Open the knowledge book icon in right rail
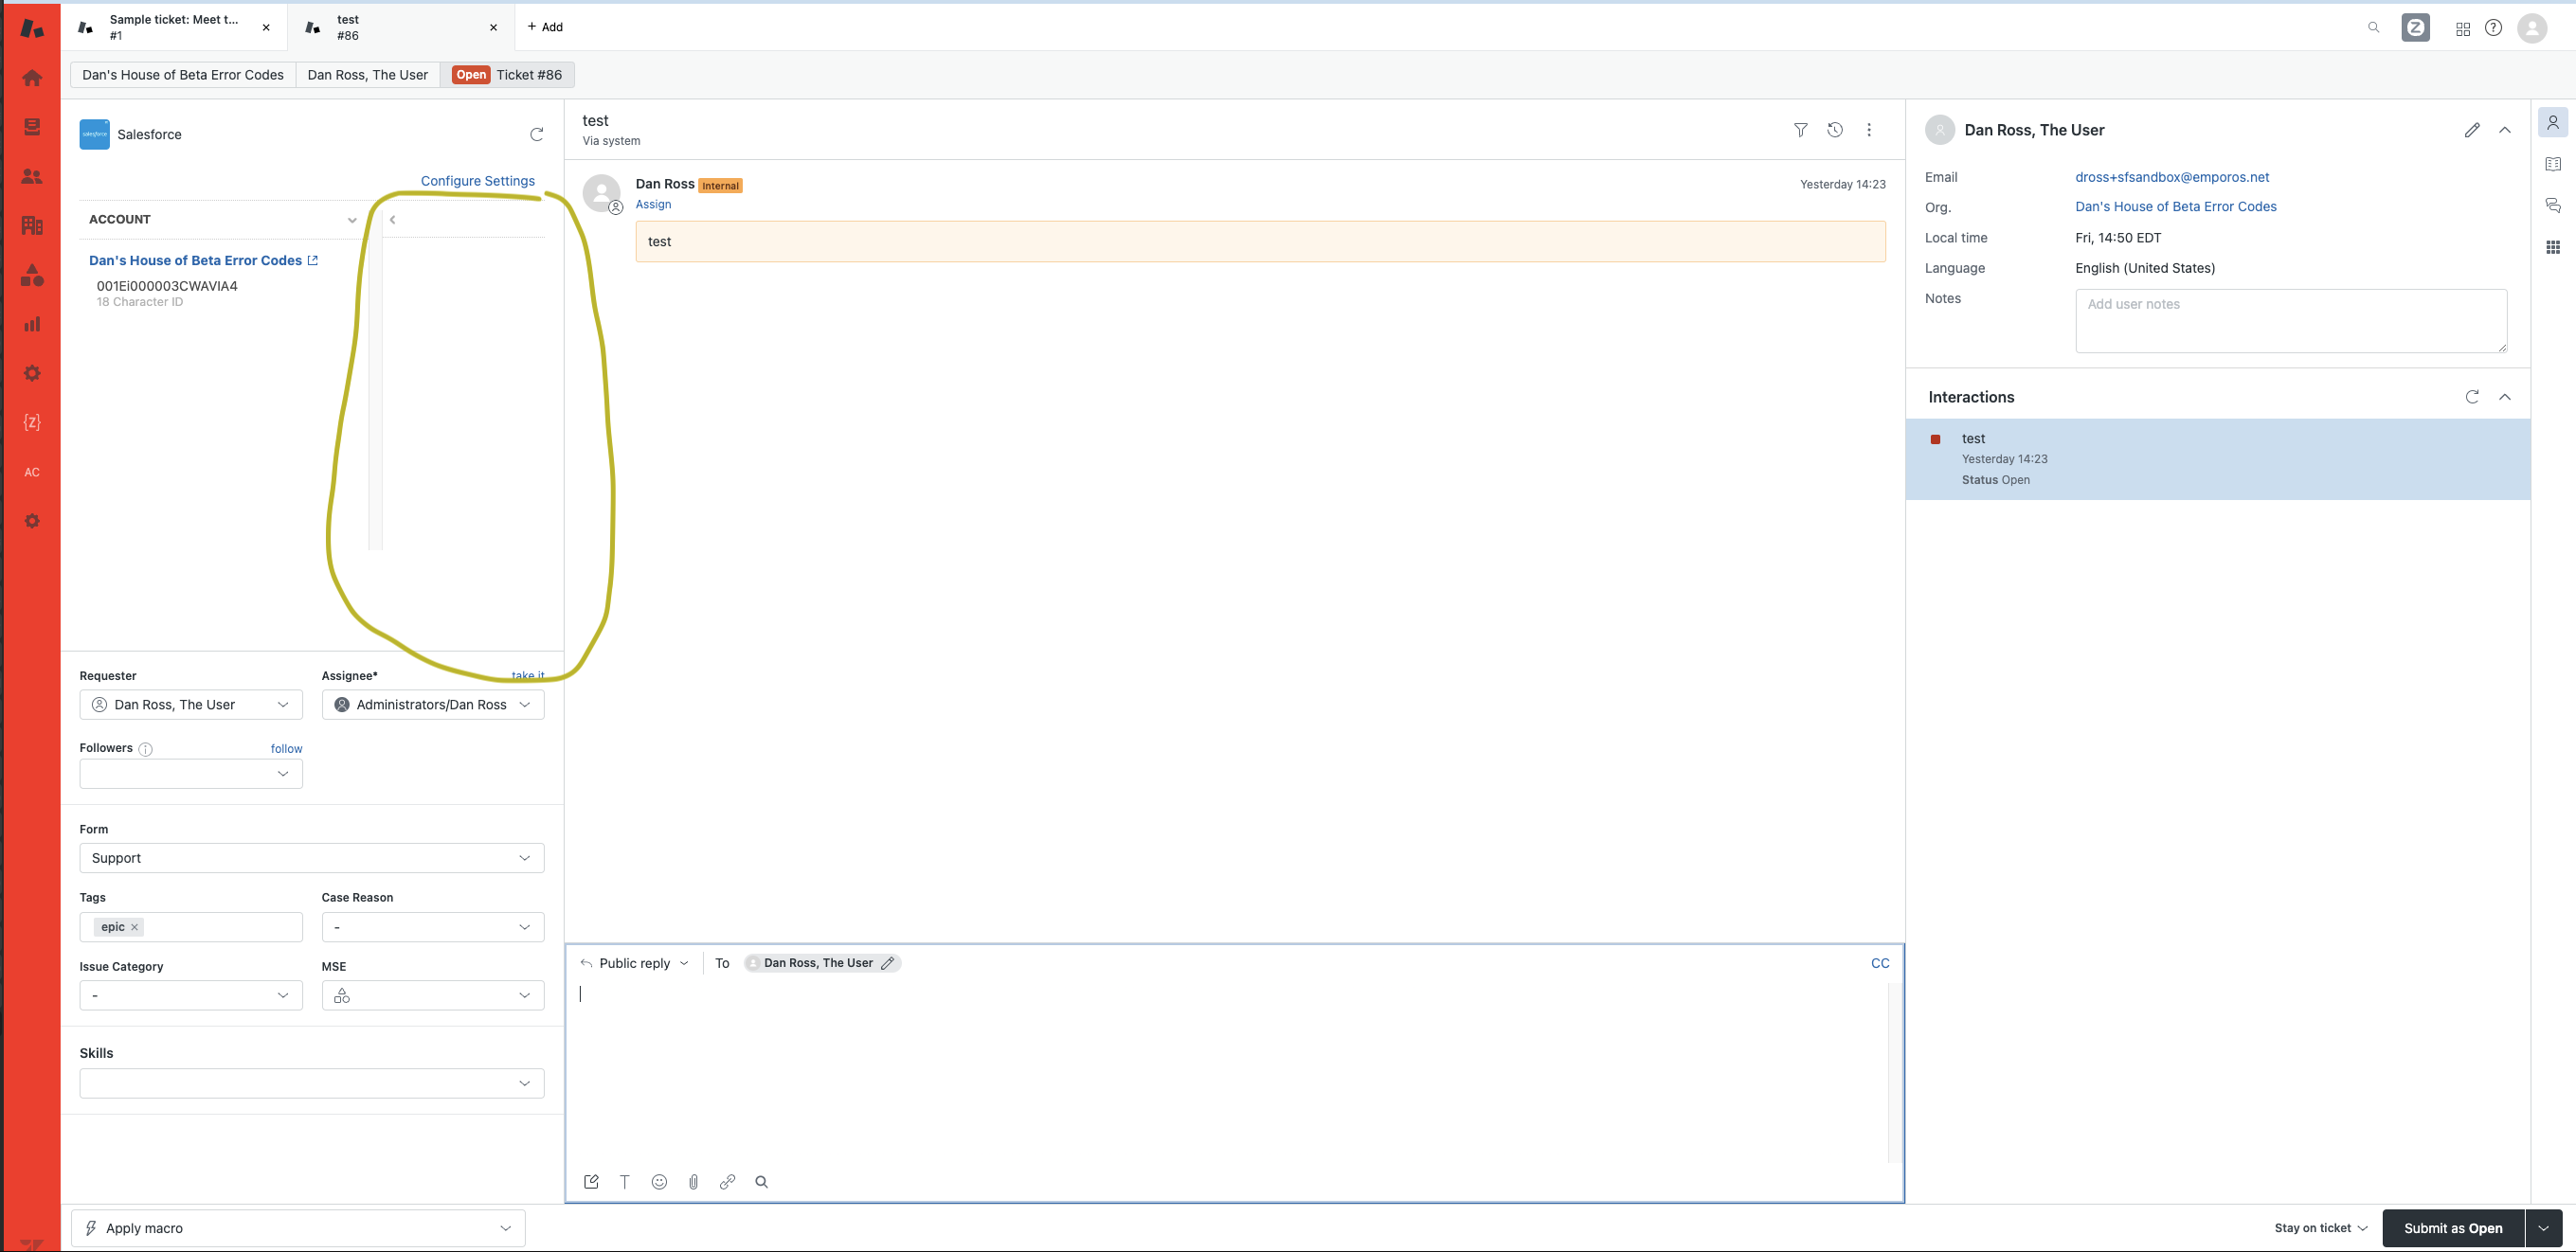The width and height of the screenshot is (2576, 1252). coord(2552,164)
